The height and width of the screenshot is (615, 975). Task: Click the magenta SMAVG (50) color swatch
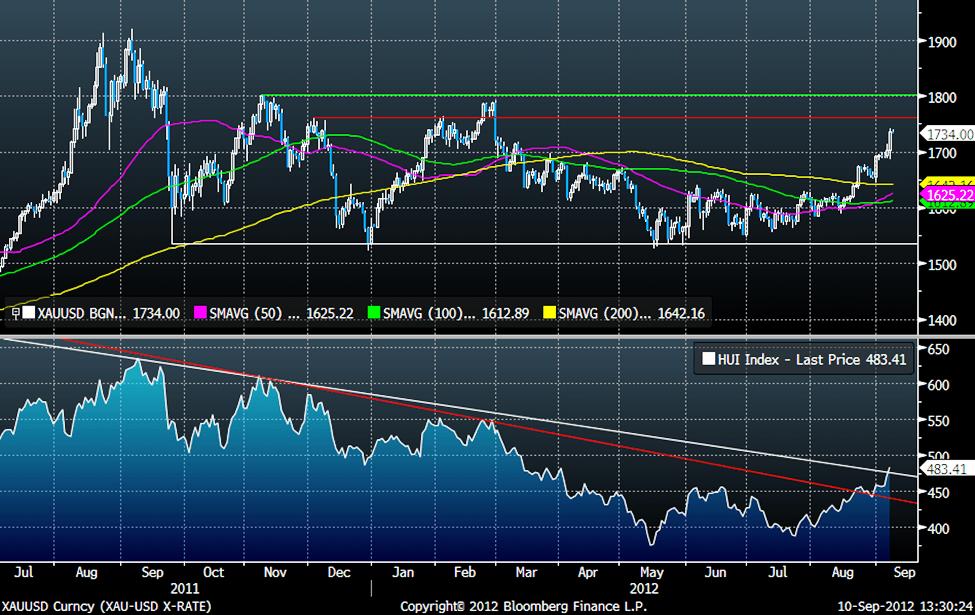[200, 313]
